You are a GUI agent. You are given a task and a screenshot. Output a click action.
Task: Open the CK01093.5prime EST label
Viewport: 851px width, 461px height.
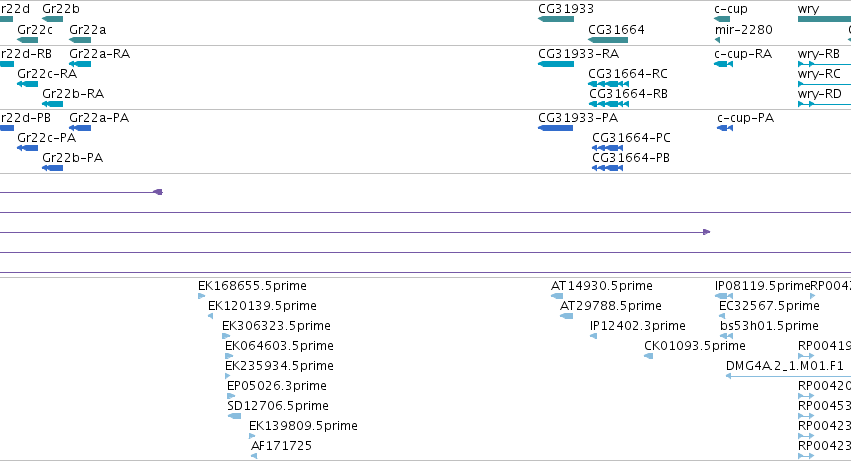click(x=695, y=346)
